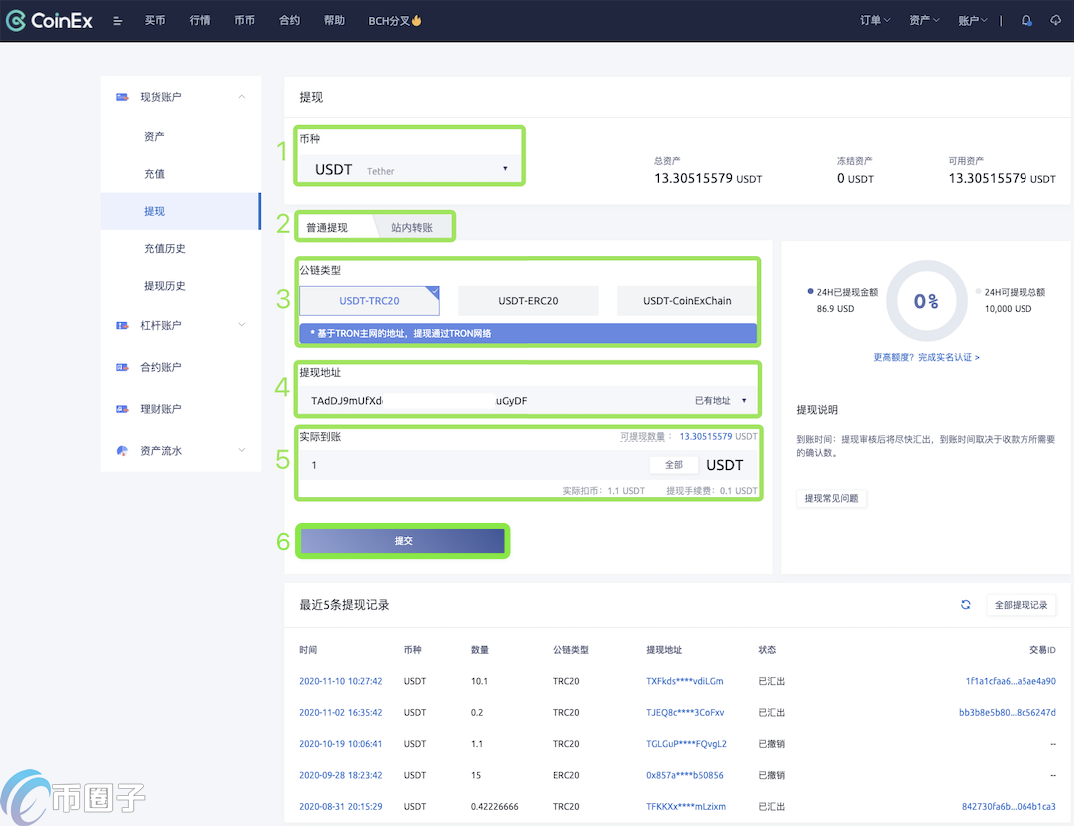Open 行情 in the top navigation
The image size is (1074, 826).
click(x=200, y=21)
